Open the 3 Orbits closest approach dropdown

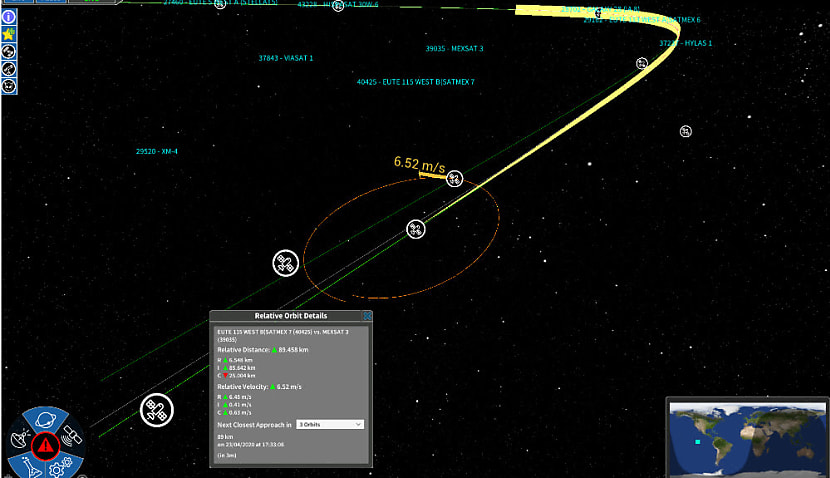(330, 425)
